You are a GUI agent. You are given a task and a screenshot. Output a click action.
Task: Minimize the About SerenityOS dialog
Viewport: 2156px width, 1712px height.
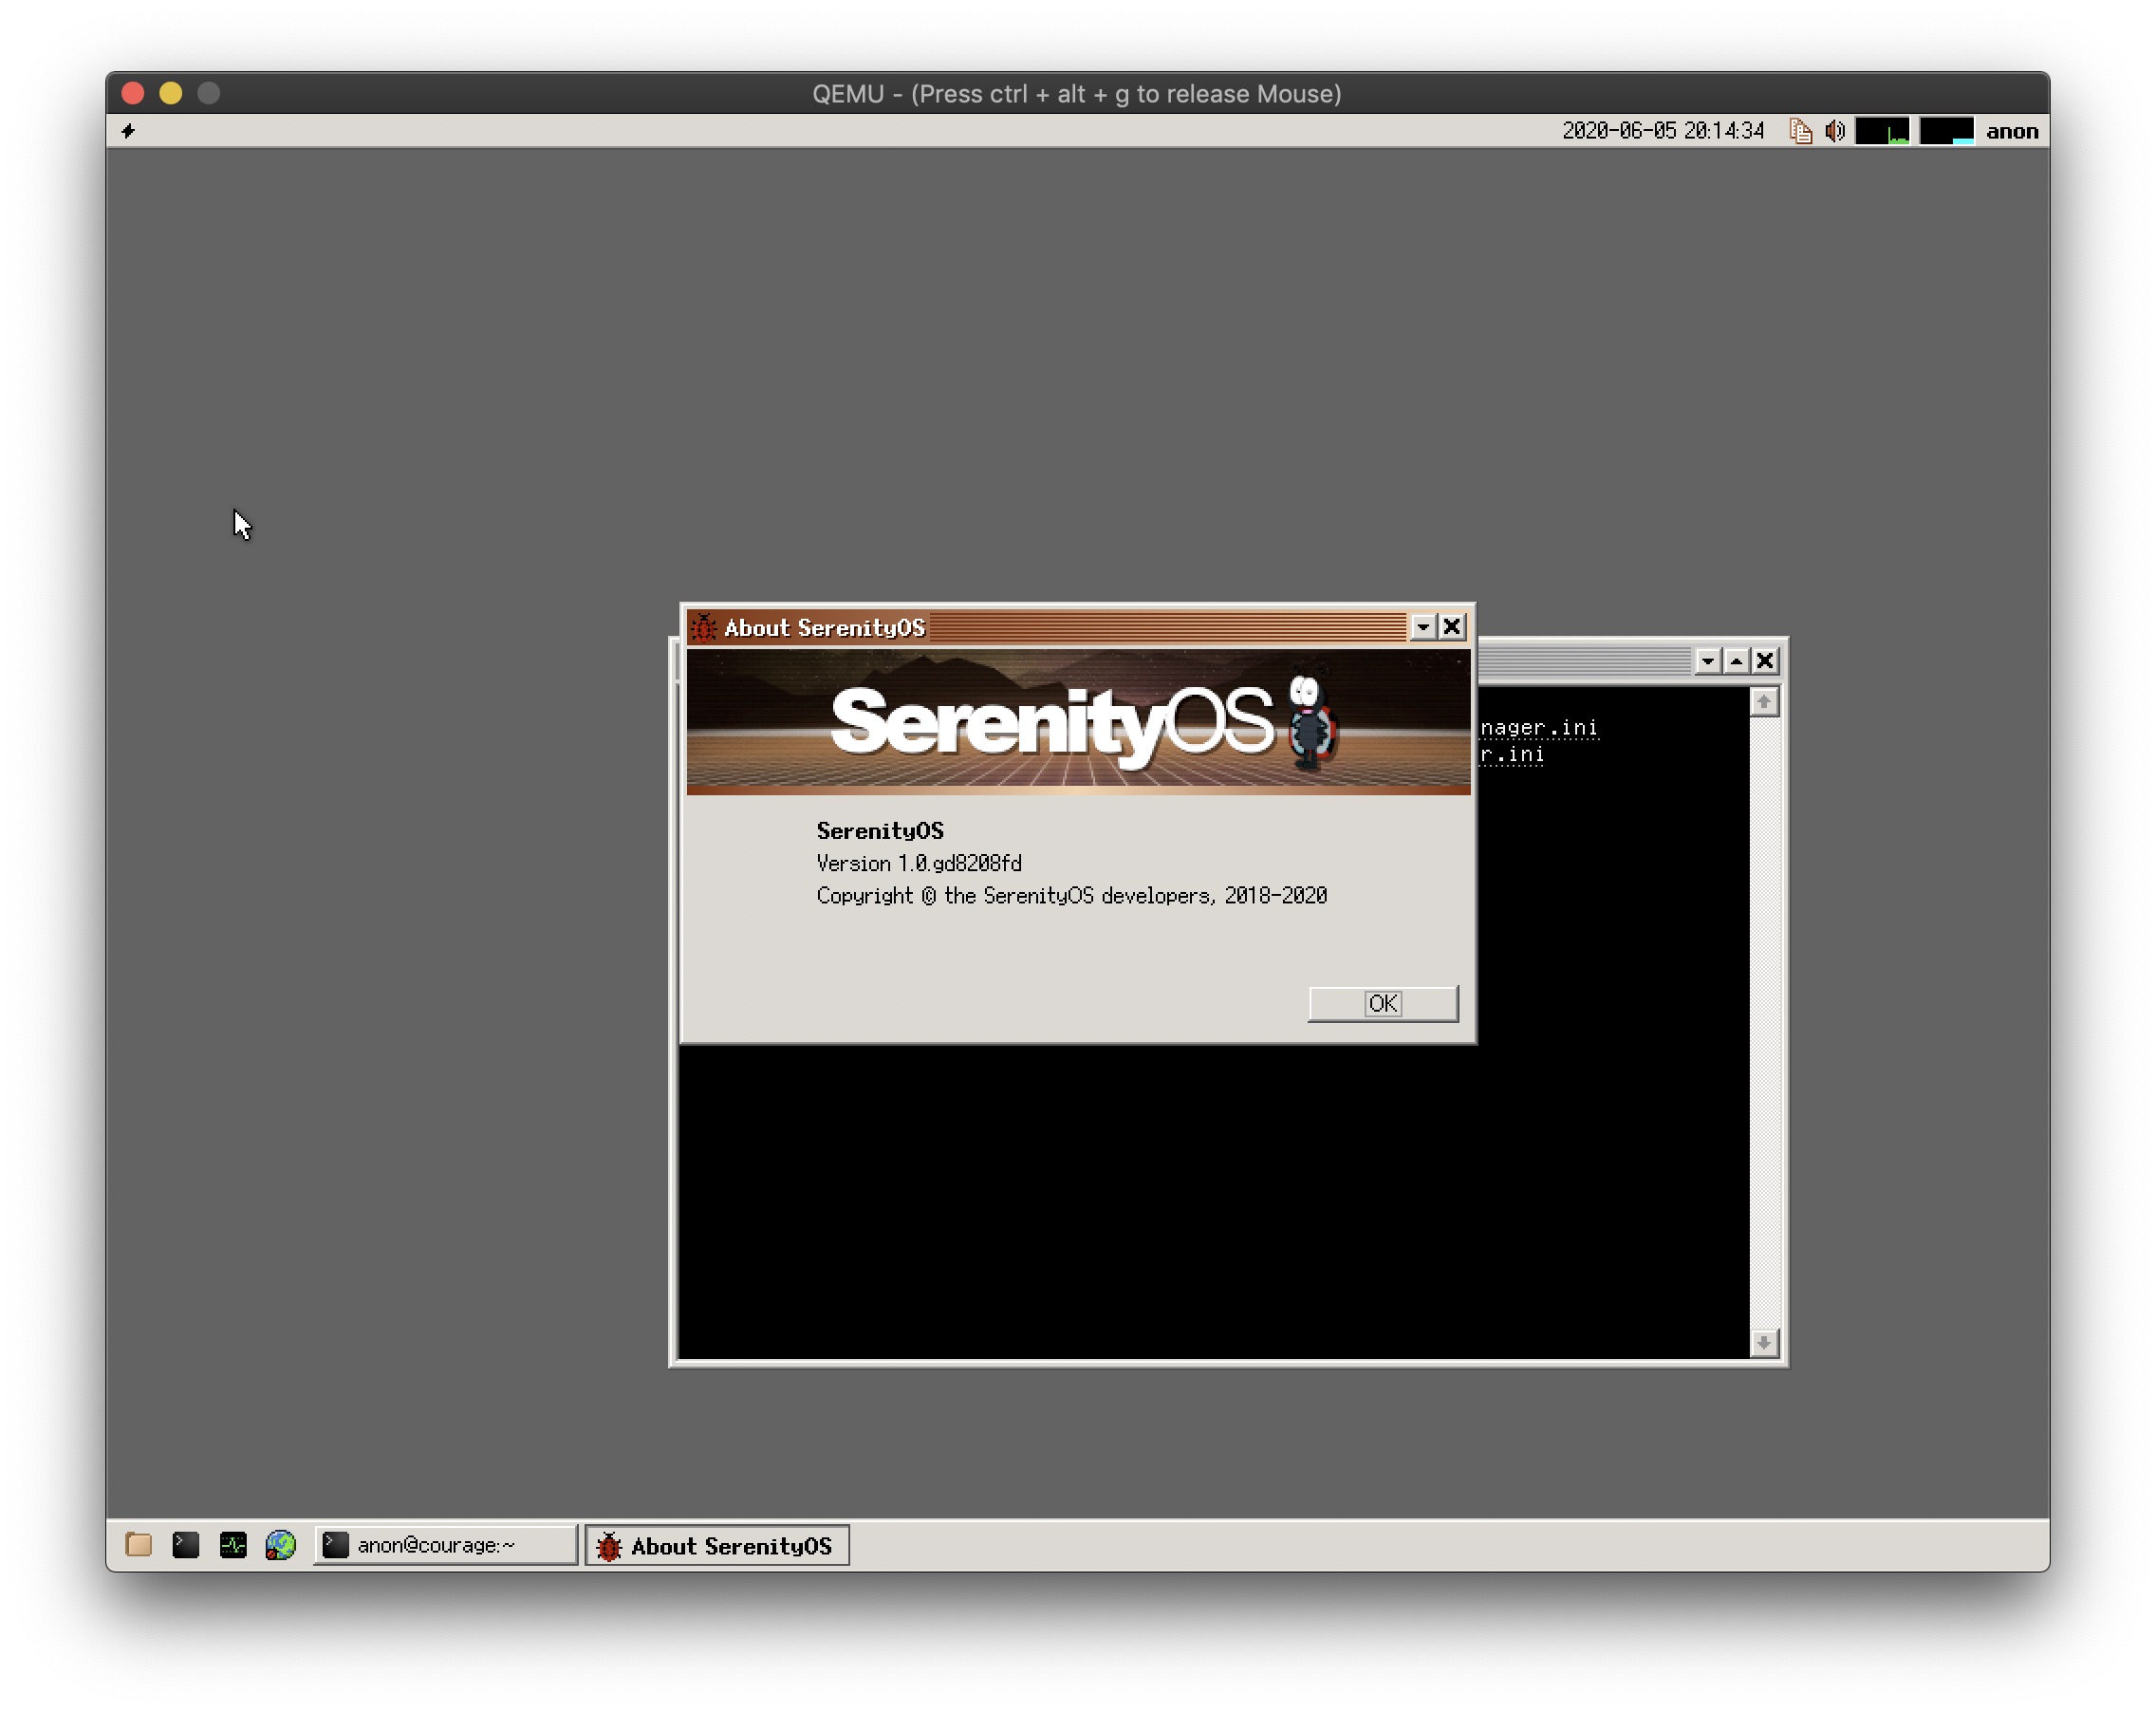(1423, 627)
